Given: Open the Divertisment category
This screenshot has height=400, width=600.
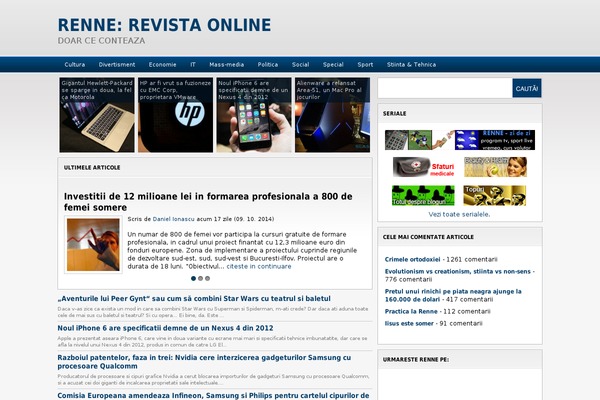Looking at the screenshot, I should [x=117, y=65].
